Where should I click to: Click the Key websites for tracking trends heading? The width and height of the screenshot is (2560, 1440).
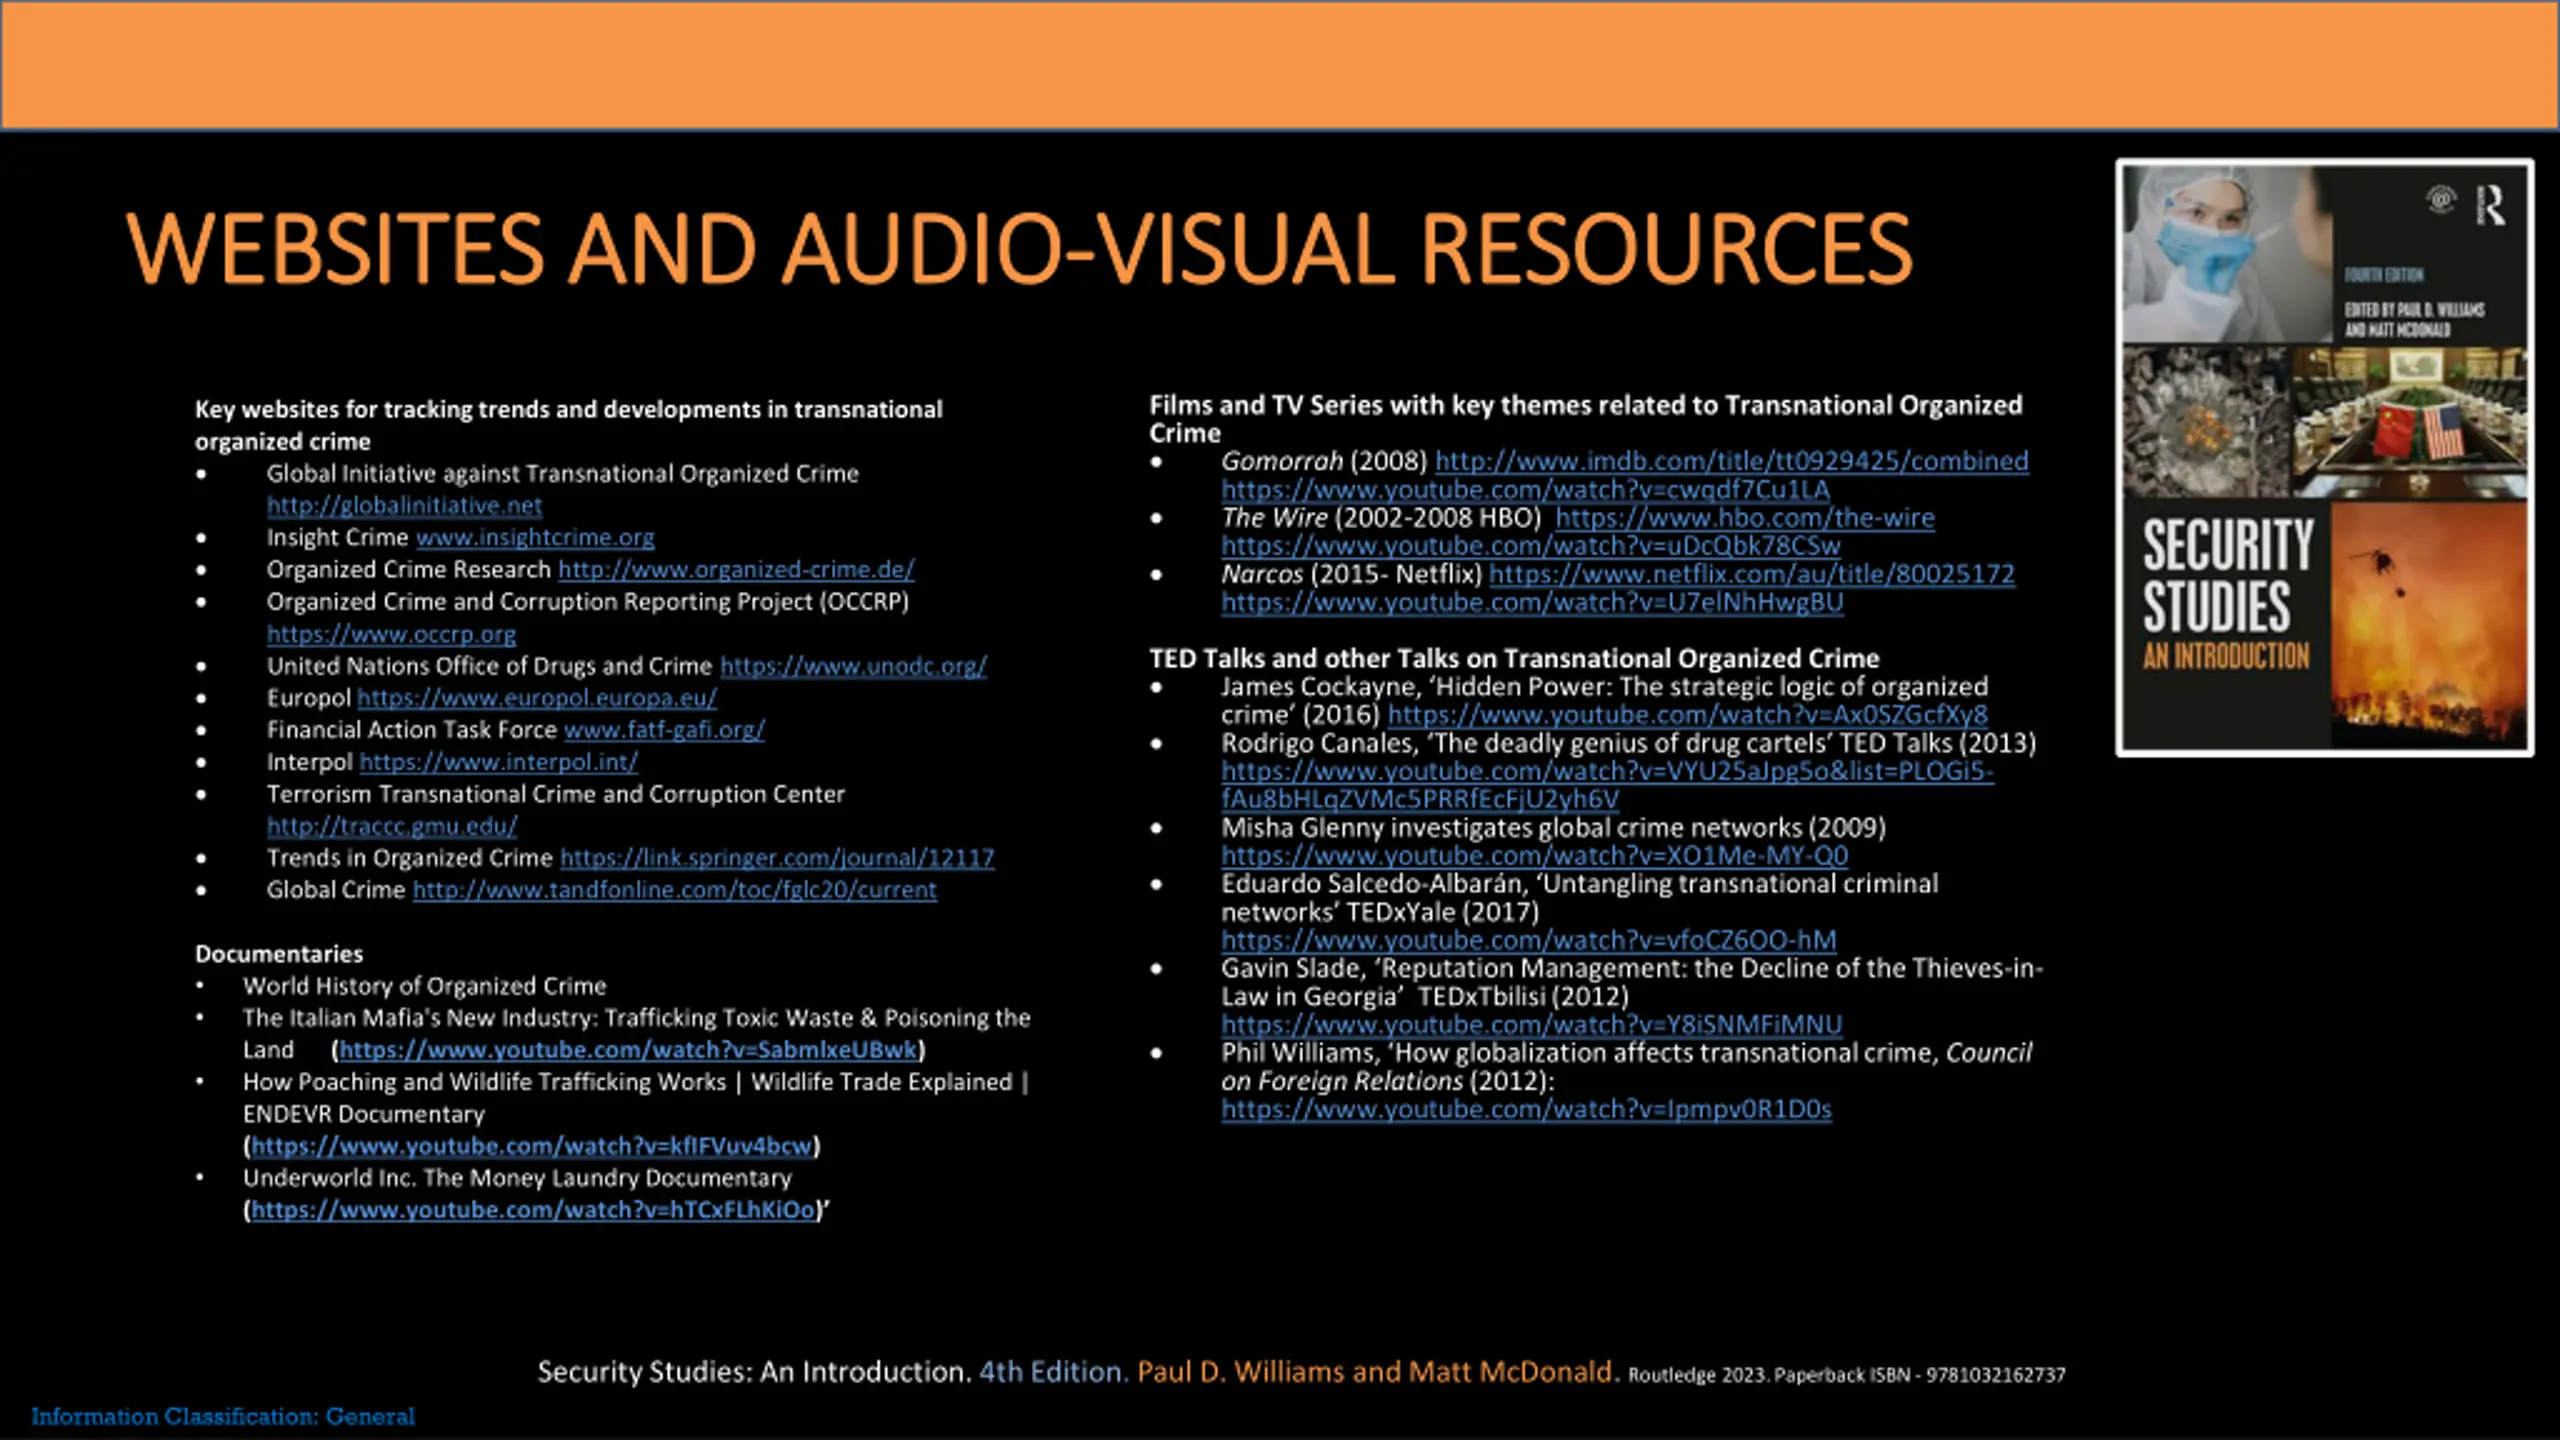pyautogui.click(x=568, y=425)
